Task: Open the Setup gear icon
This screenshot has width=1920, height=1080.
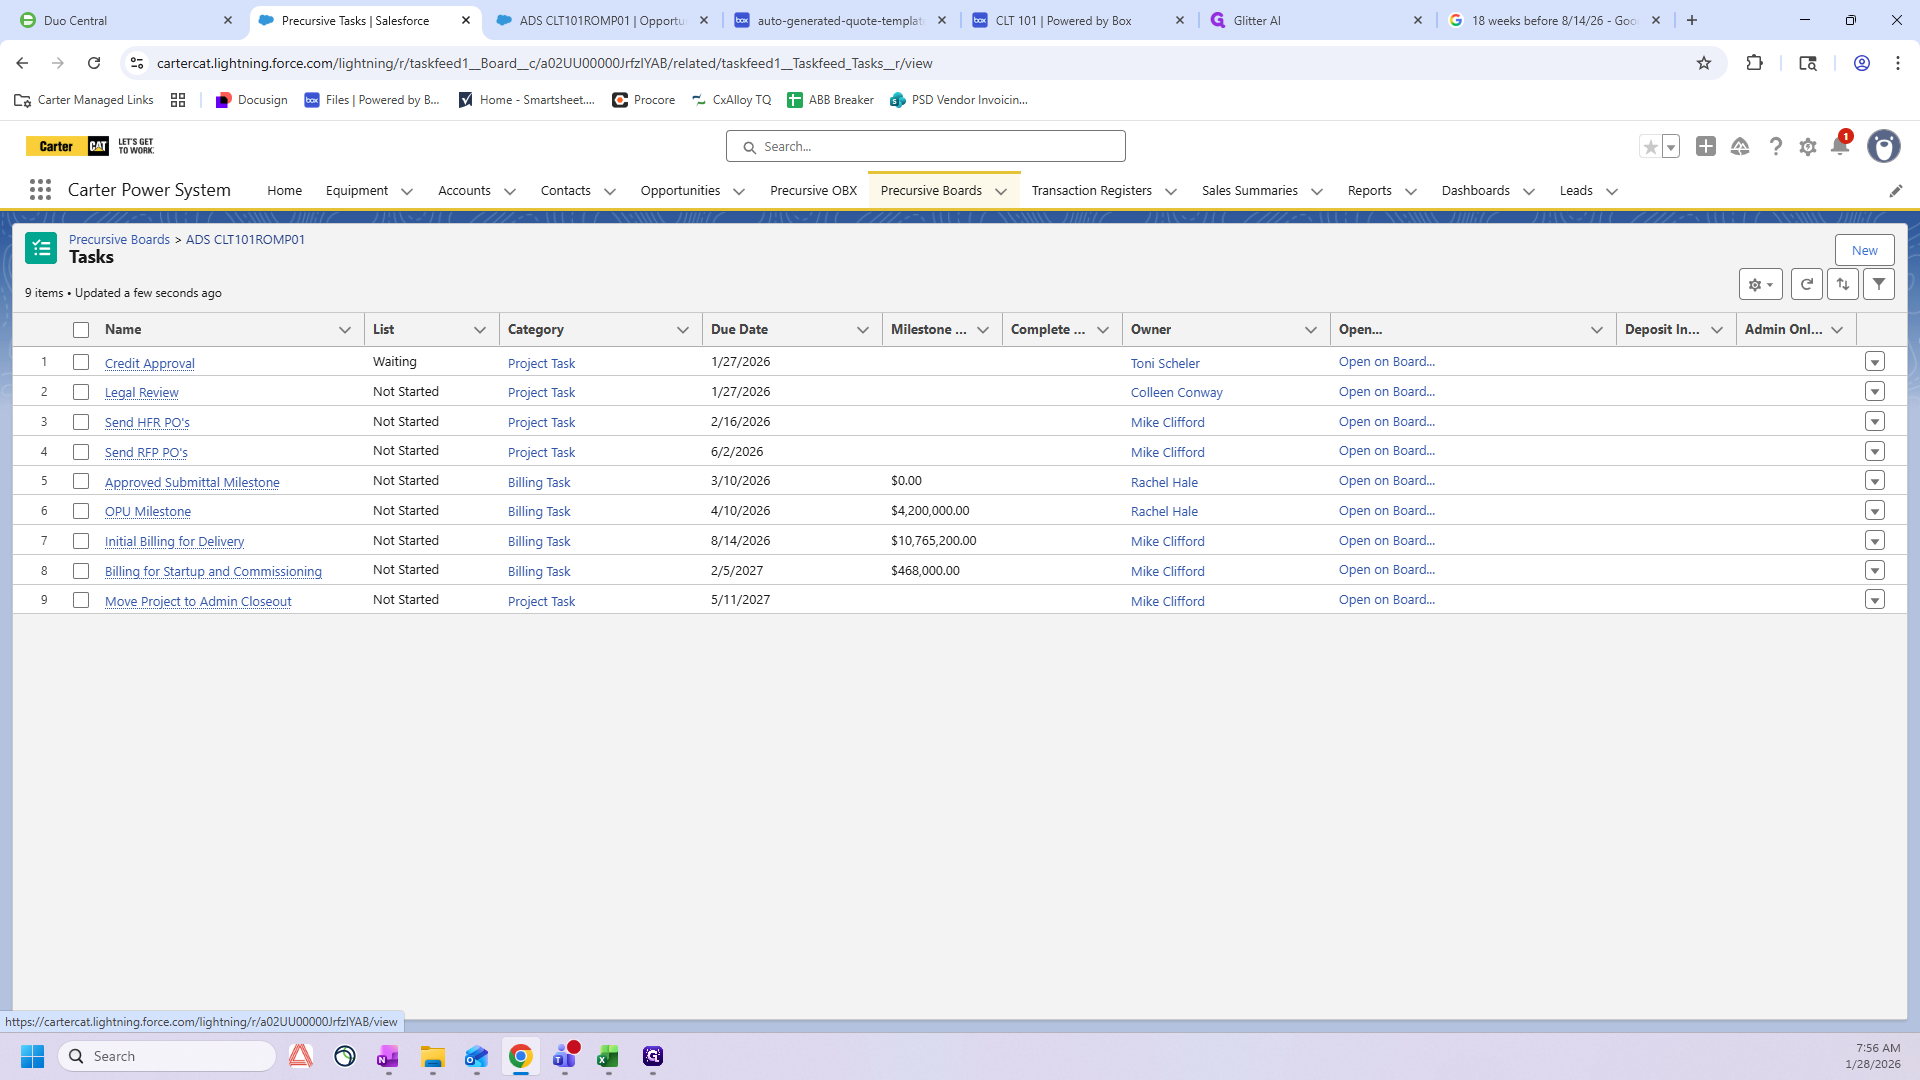Action: click(x=1807, y=147)
